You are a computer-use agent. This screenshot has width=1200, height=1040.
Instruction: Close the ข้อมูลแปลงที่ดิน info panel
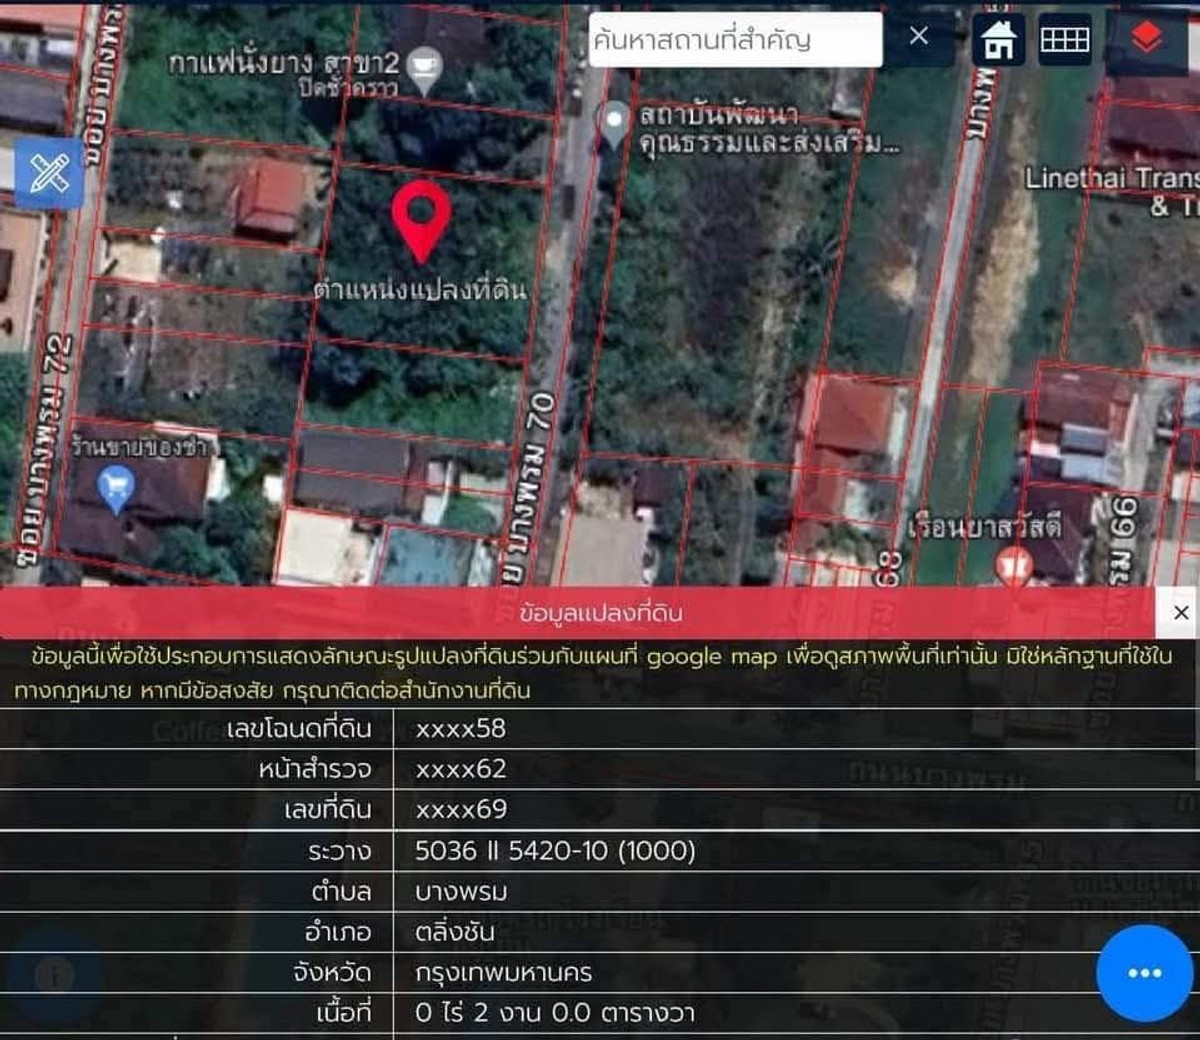click(x=1180, y=613)
